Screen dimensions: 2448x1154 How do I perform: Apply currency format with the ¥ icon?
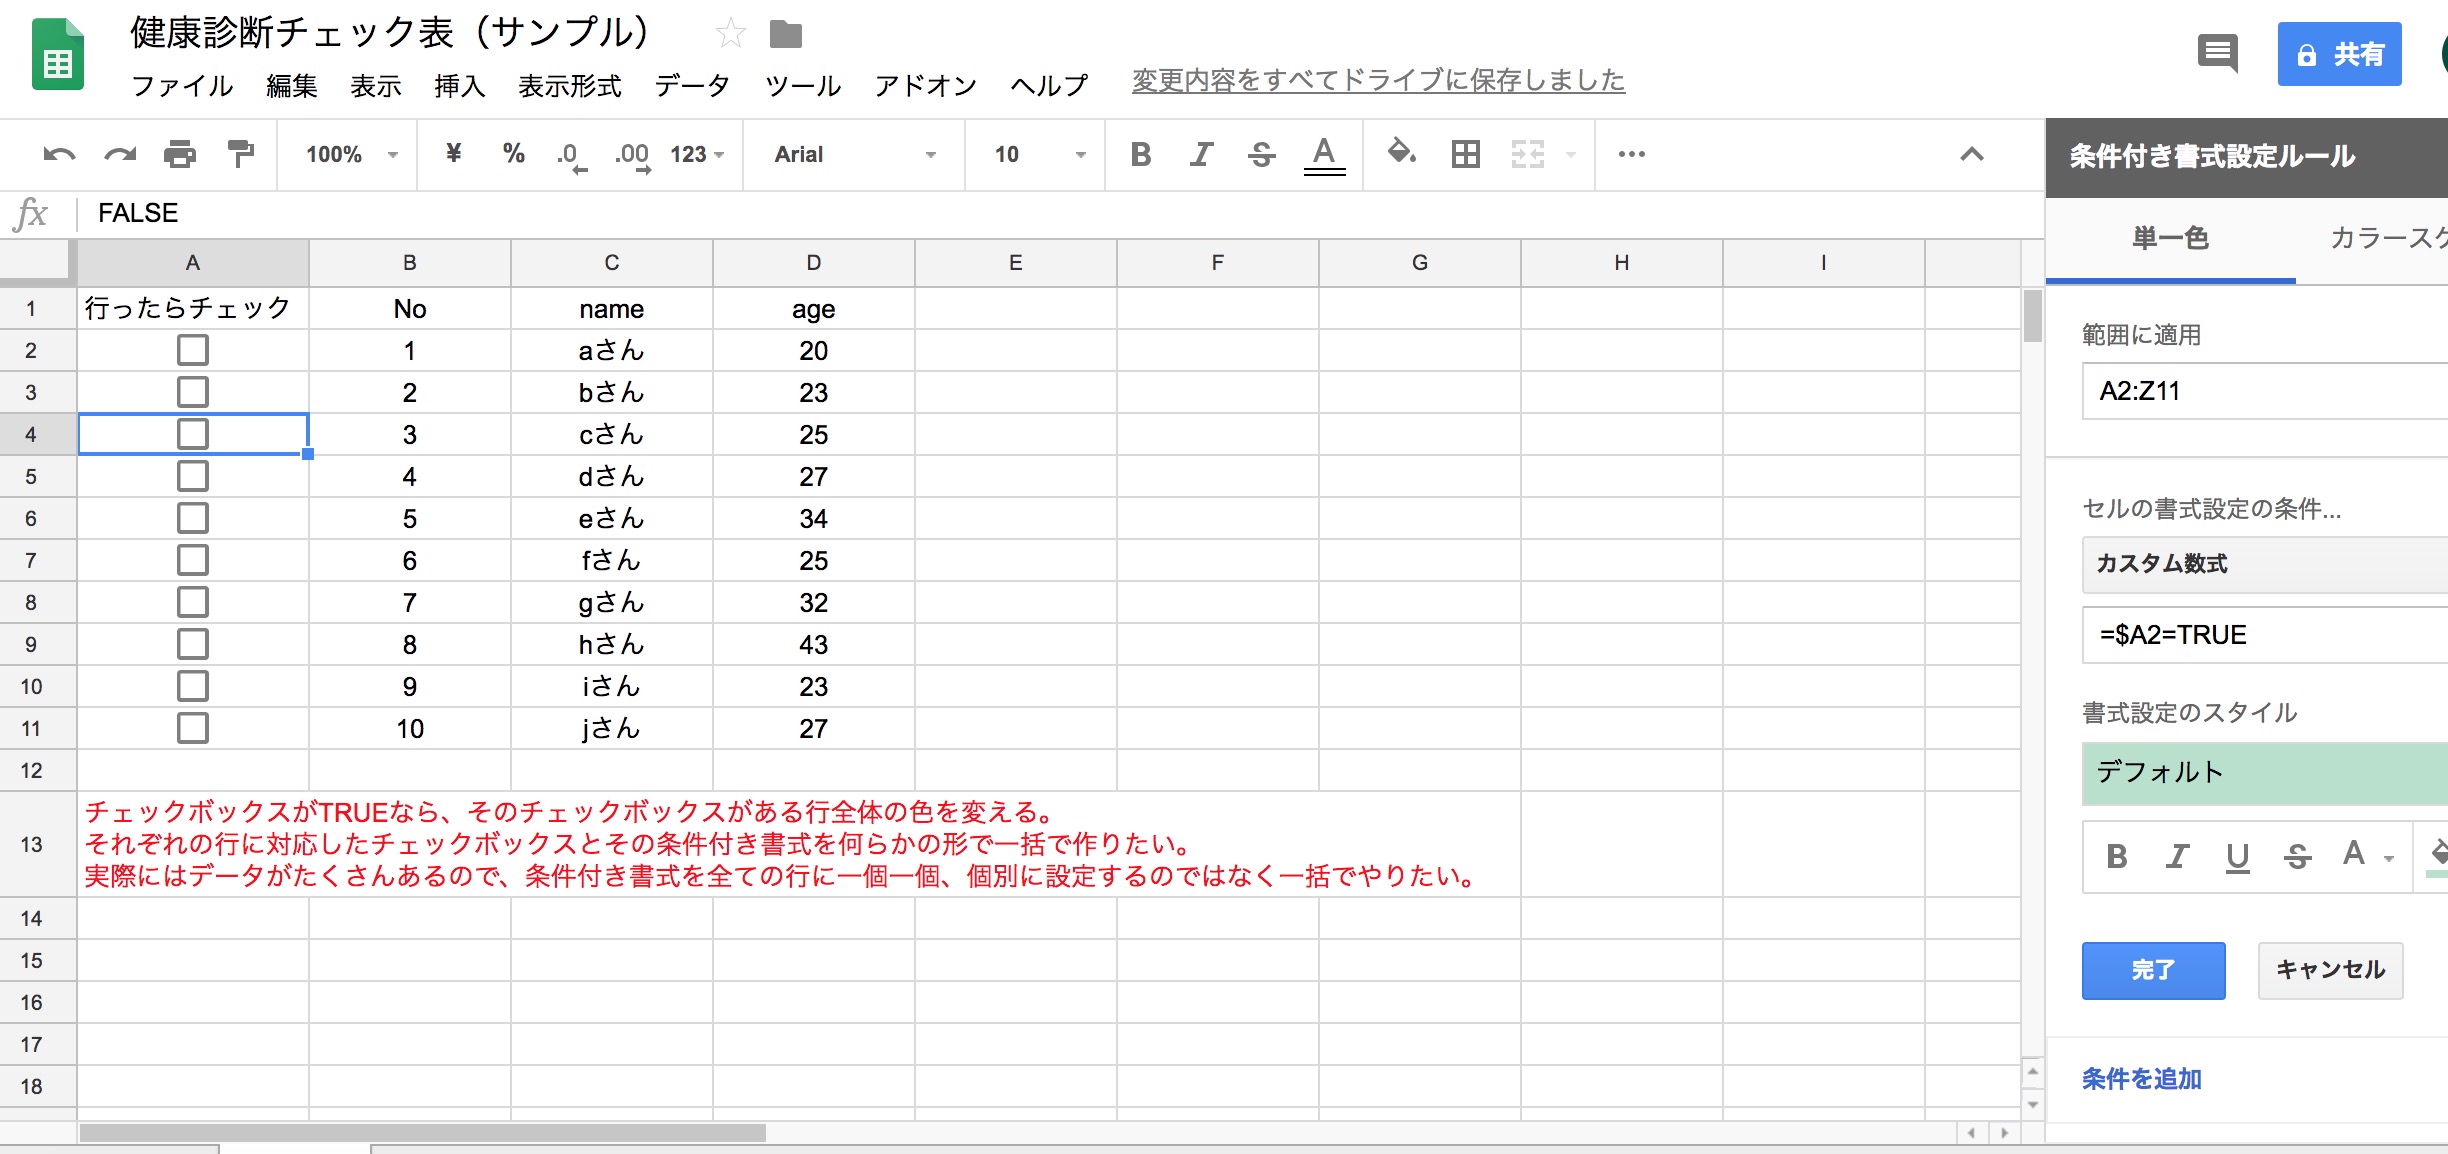455,154
